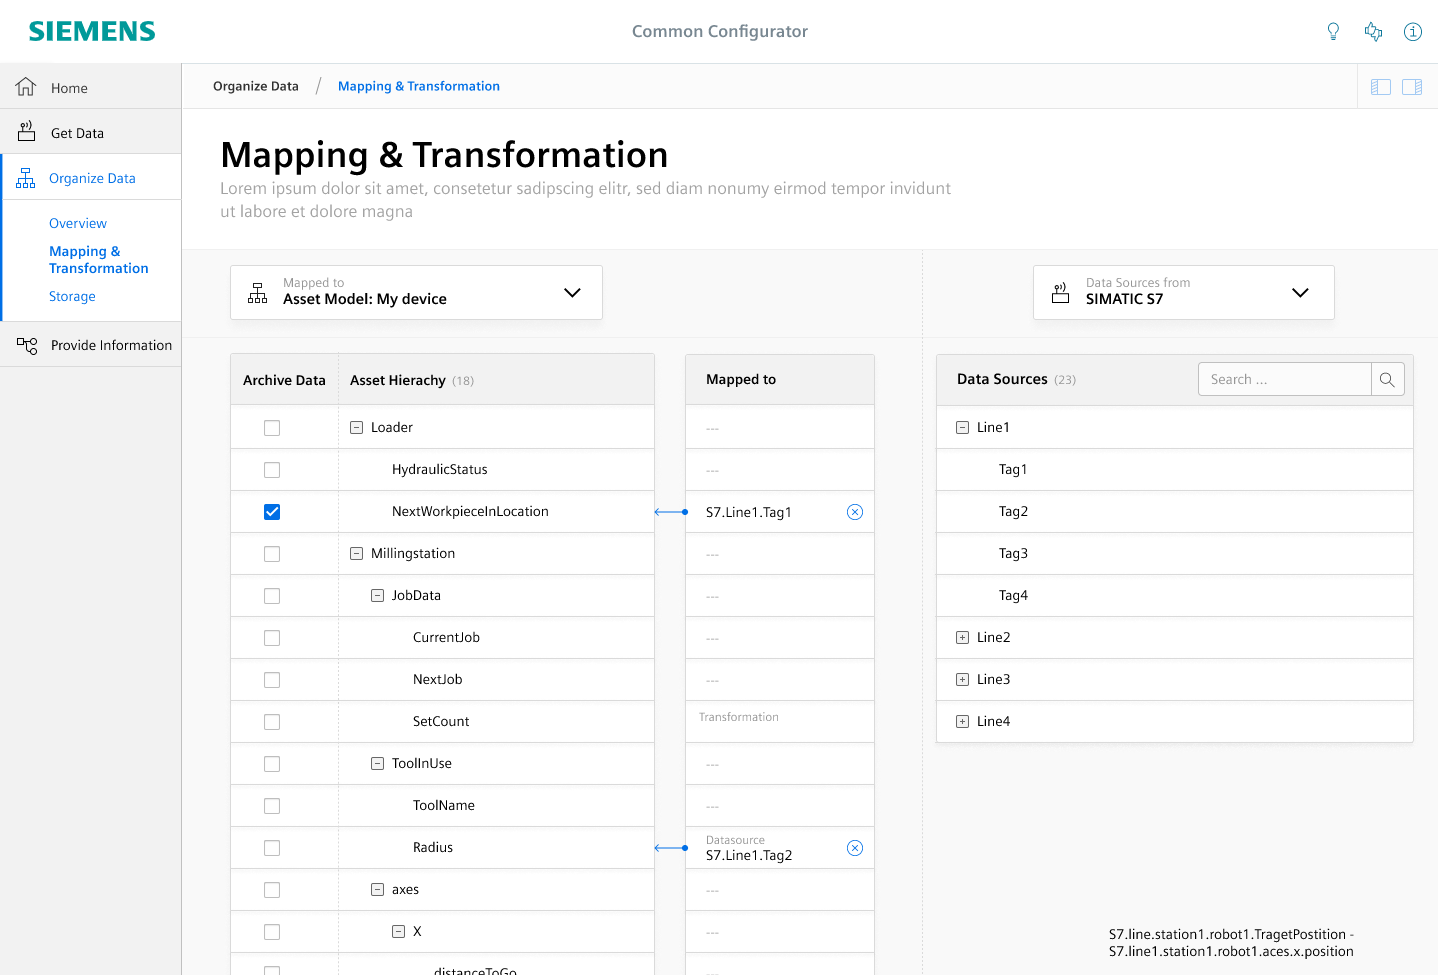Image resolution: width=1438 pixels, height=975 pixels.
Task: Toggle the right panel layout icon
Action: tap(1411, 87)
